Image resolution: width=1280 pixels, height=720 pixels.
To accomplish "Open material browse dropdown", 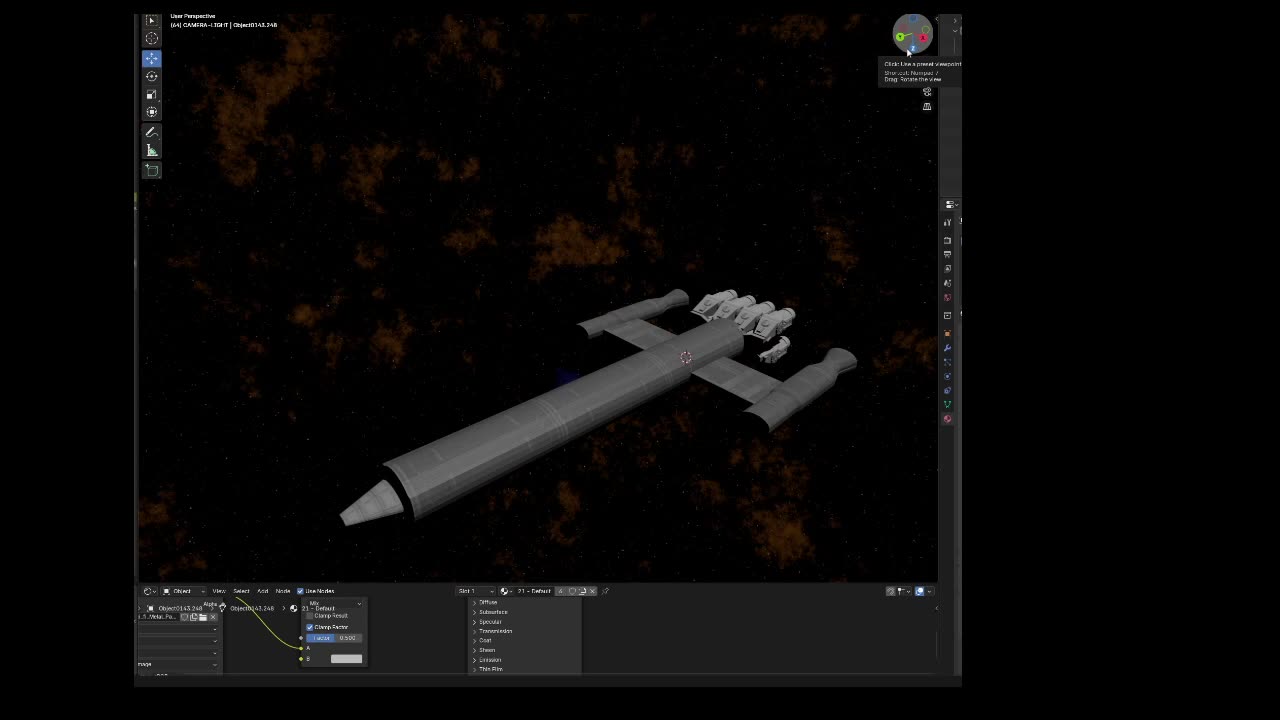I will (506, 591).
